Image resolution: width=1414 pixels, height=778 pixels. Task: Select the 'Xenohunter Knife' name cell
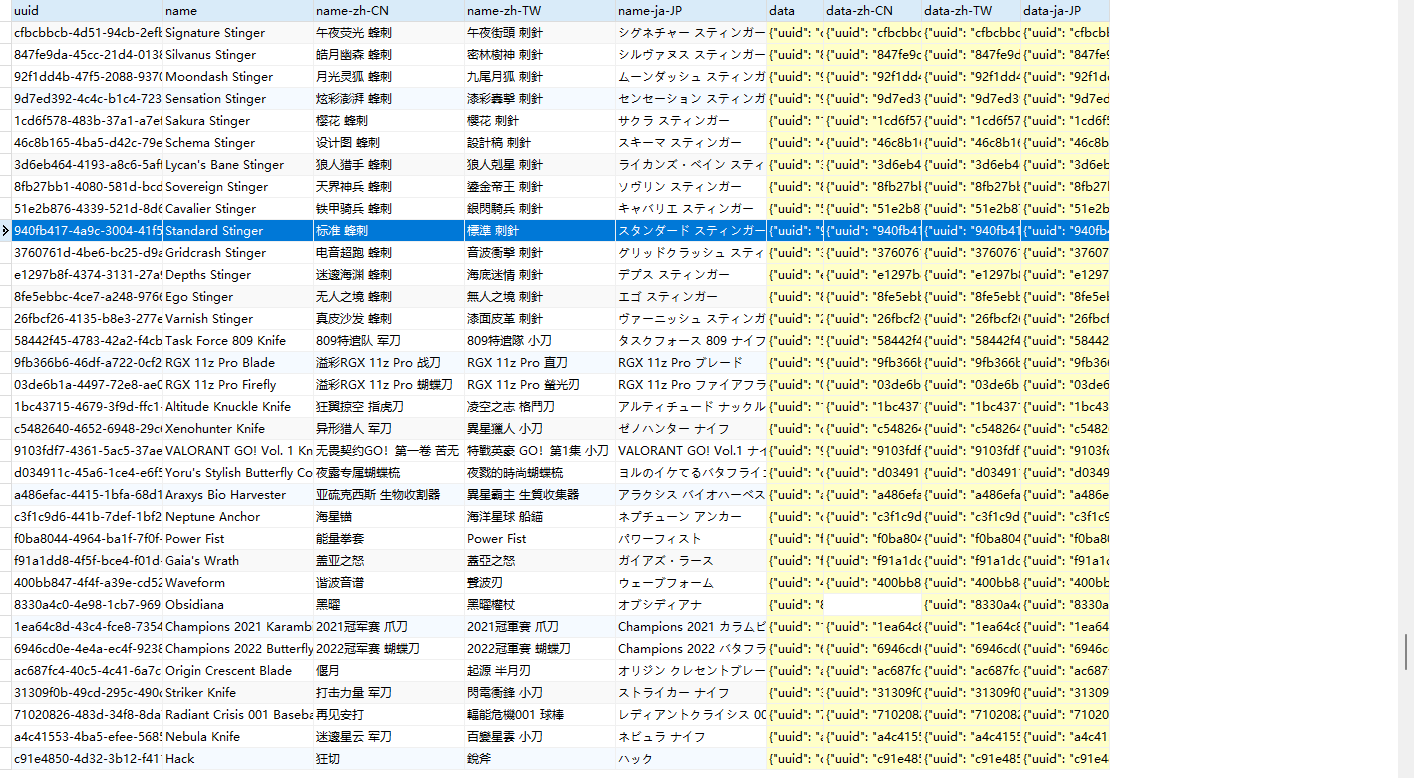pyautogui.click(x=237, y=429)
